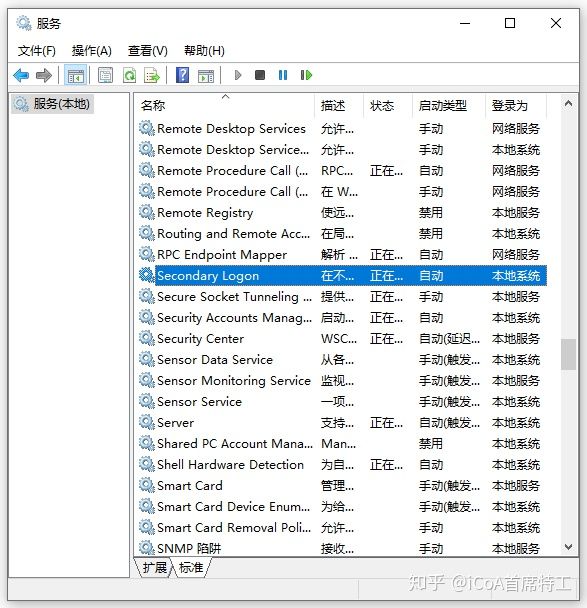Click the scrollbar down arrow

(x=568, y=547)
